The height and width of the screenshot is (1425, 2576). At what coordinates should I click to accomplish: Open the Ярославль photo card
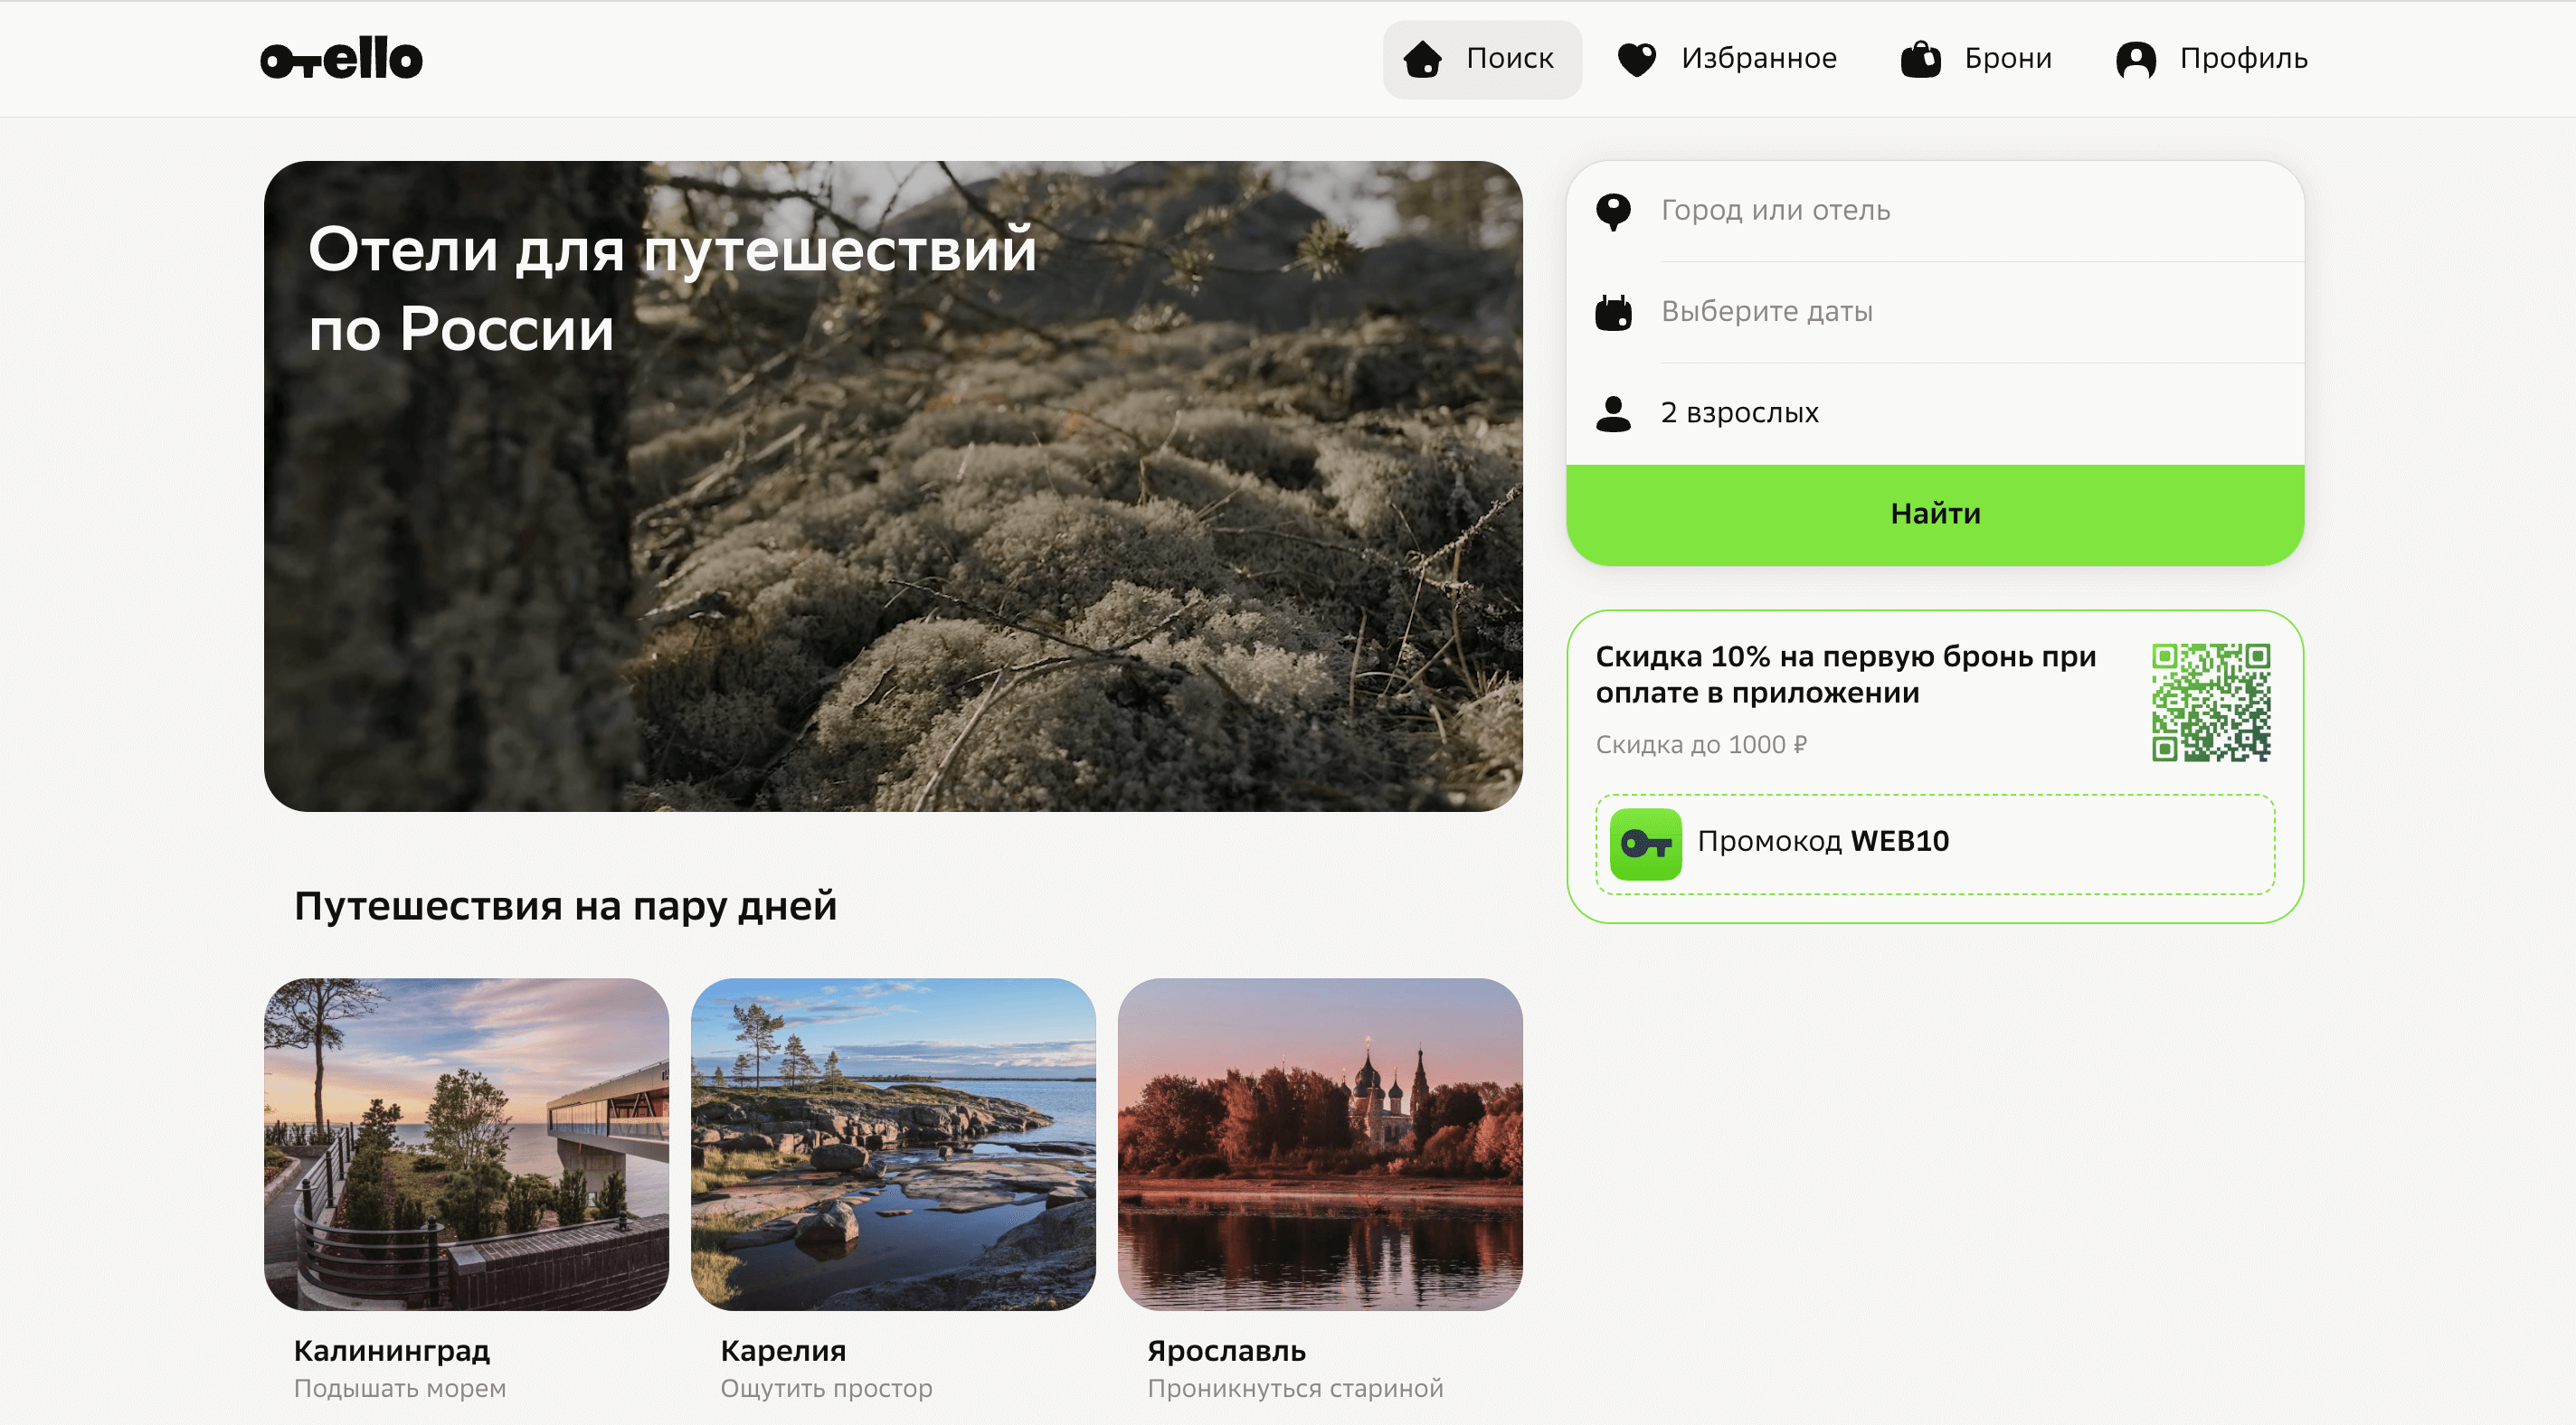pyautogui.click(x=1320, y=1144)
